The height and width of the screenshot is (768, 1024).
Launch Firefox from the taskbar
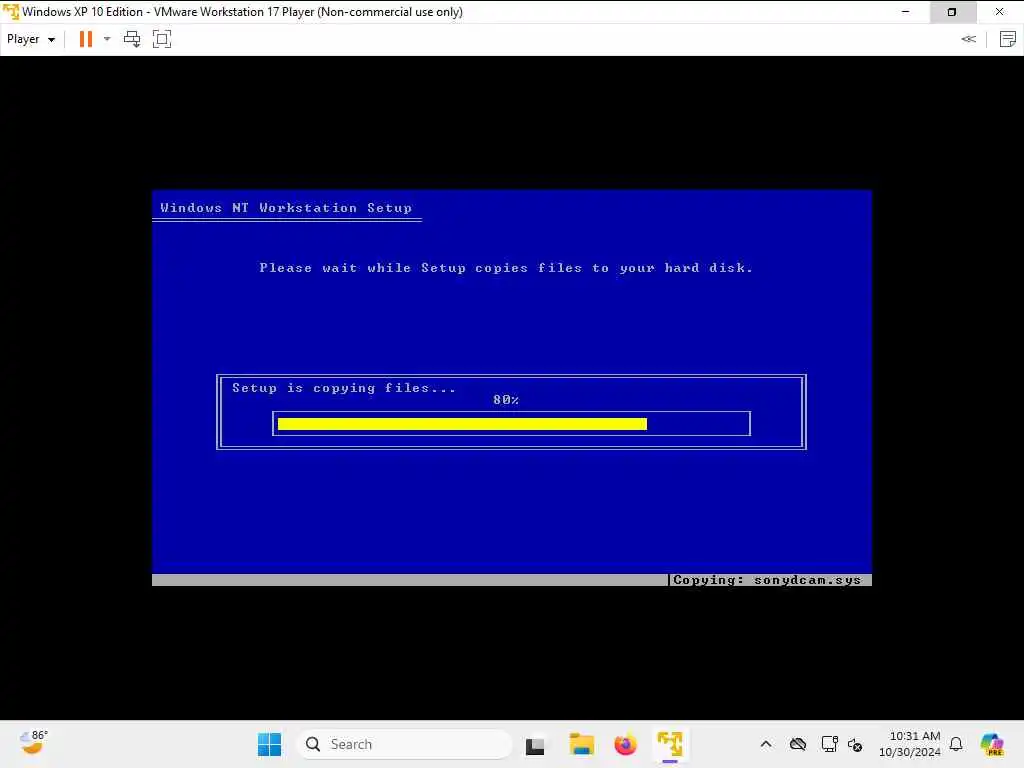tap(625, 744)
